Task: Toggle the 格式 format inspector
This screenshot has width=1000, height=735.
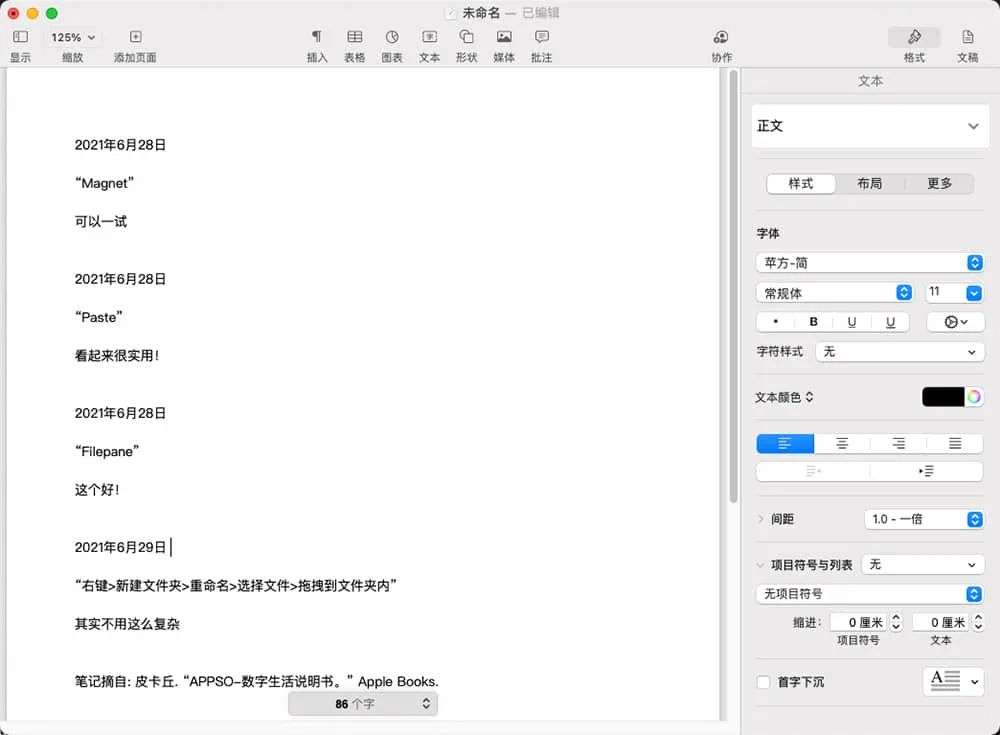Action: (x=914, y=37)
